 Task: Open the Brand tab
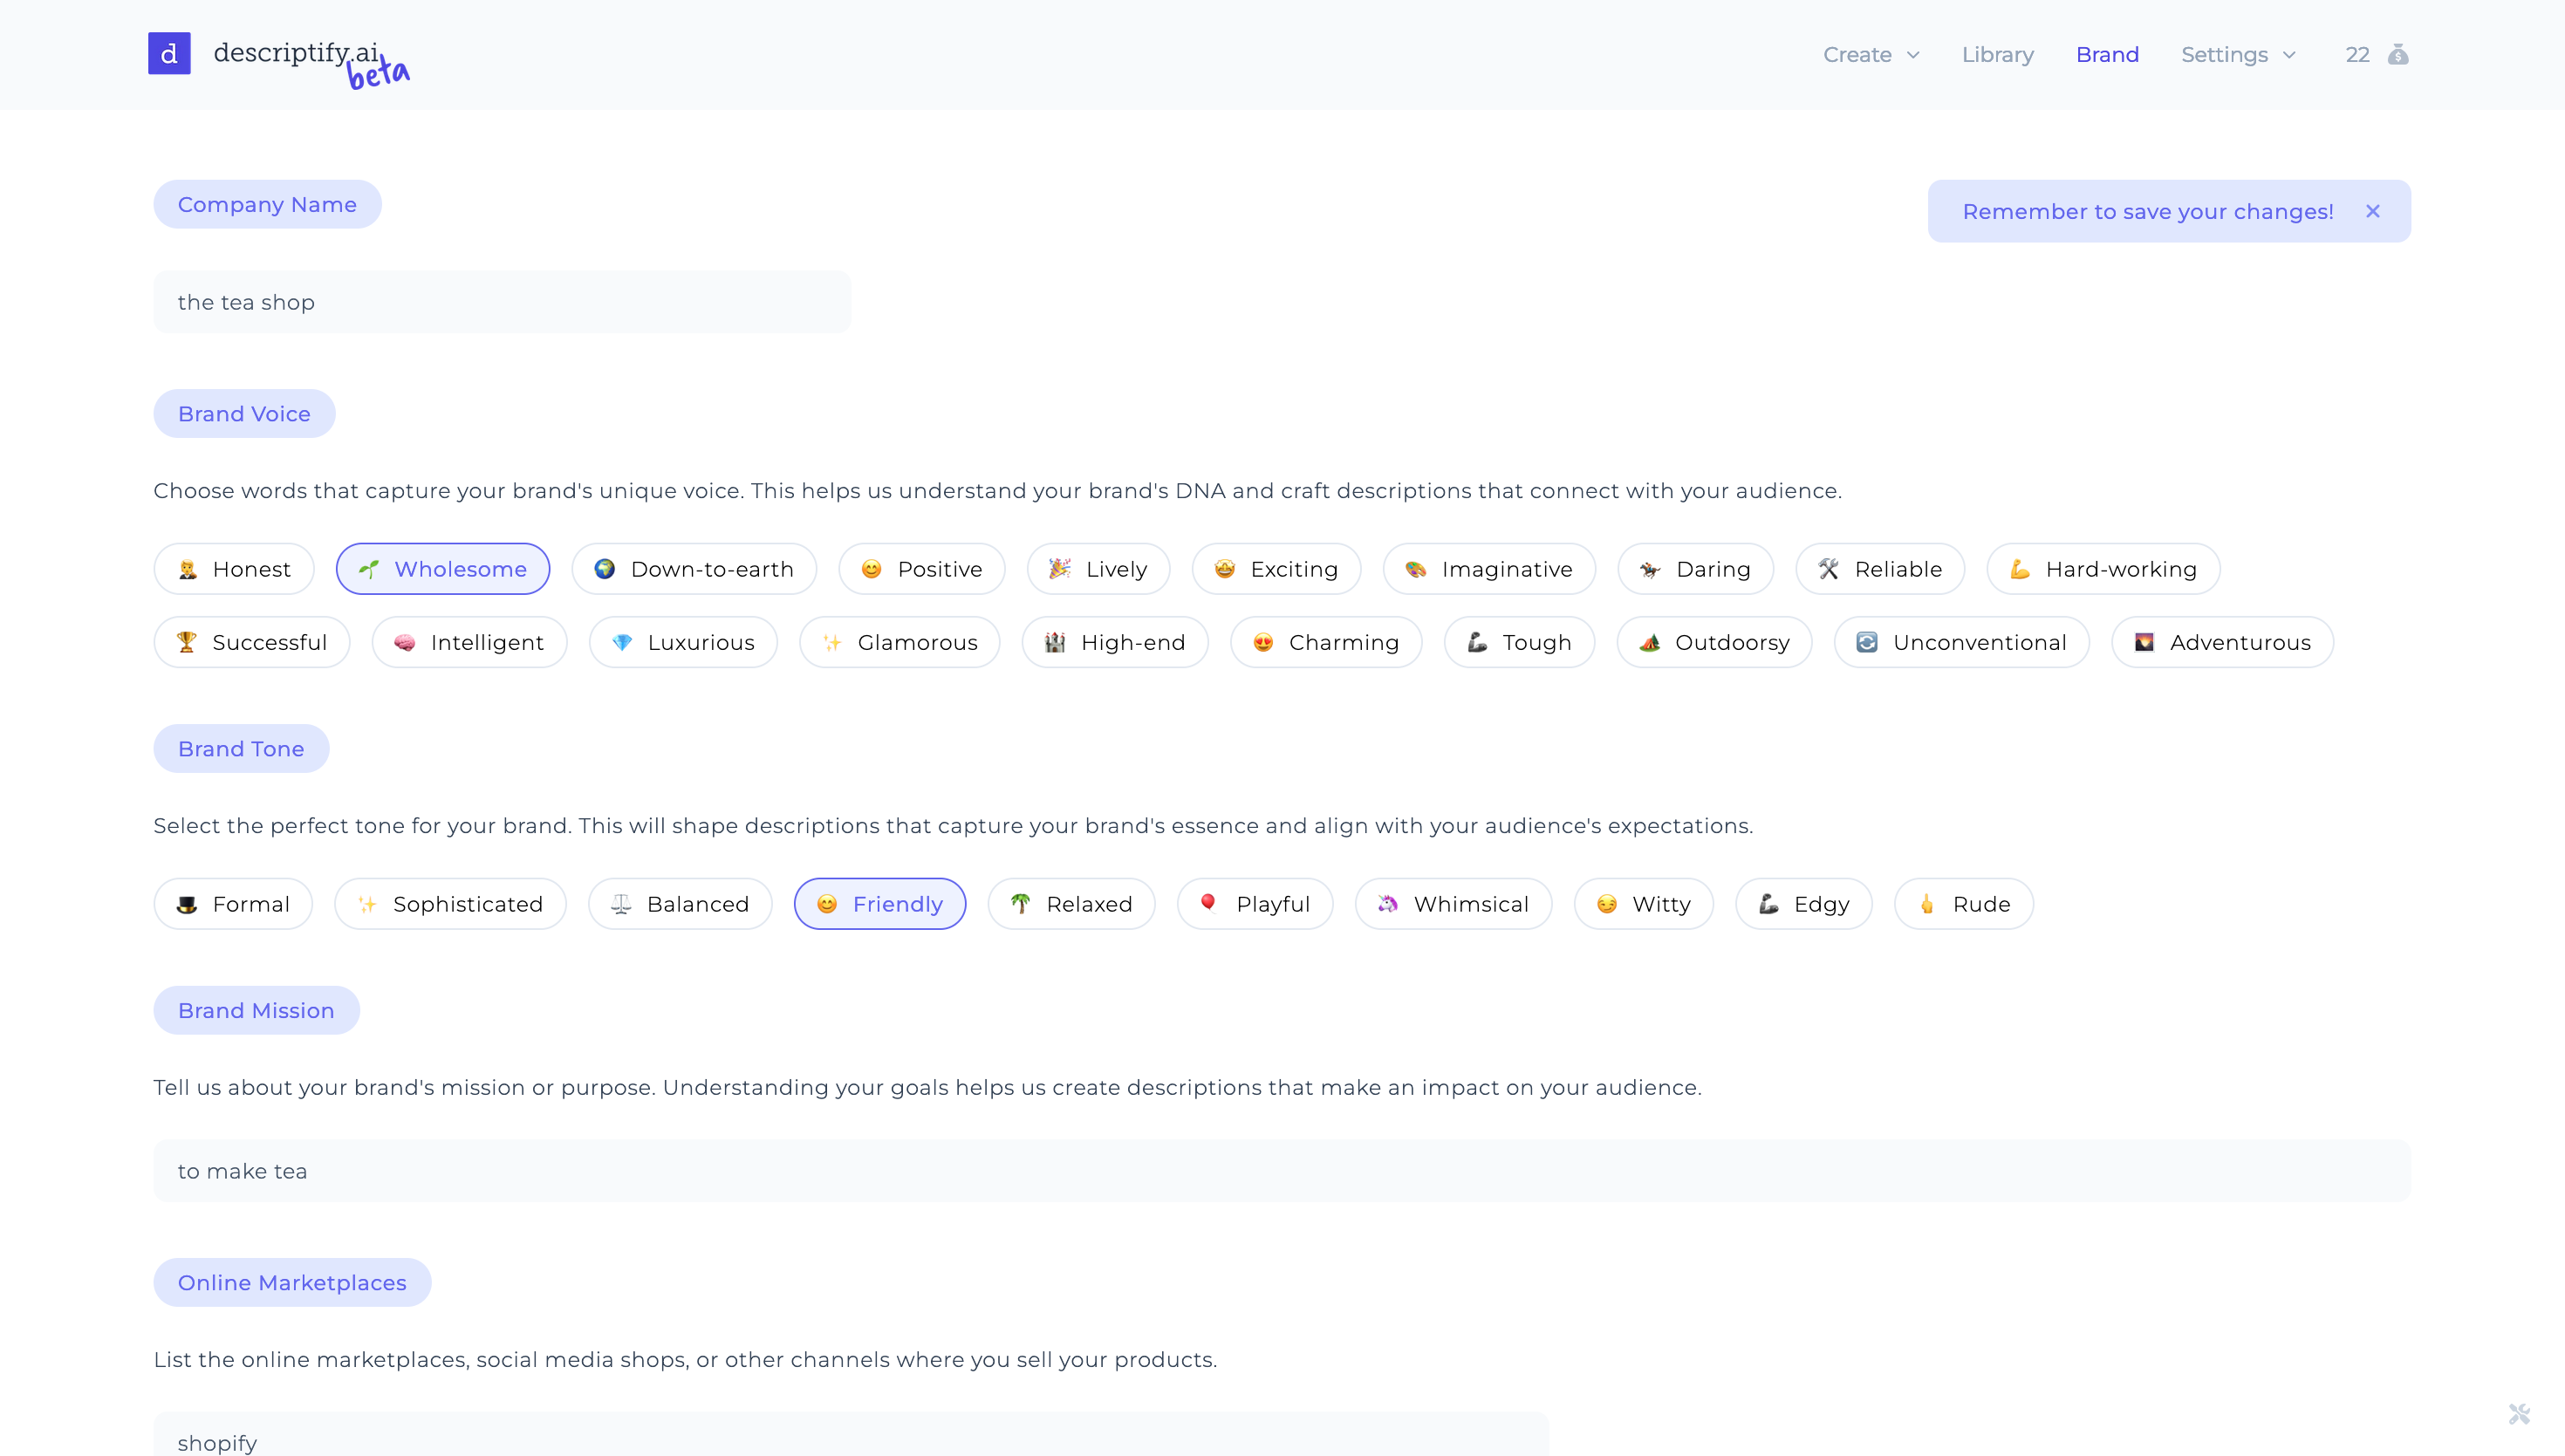point(2107,55)
